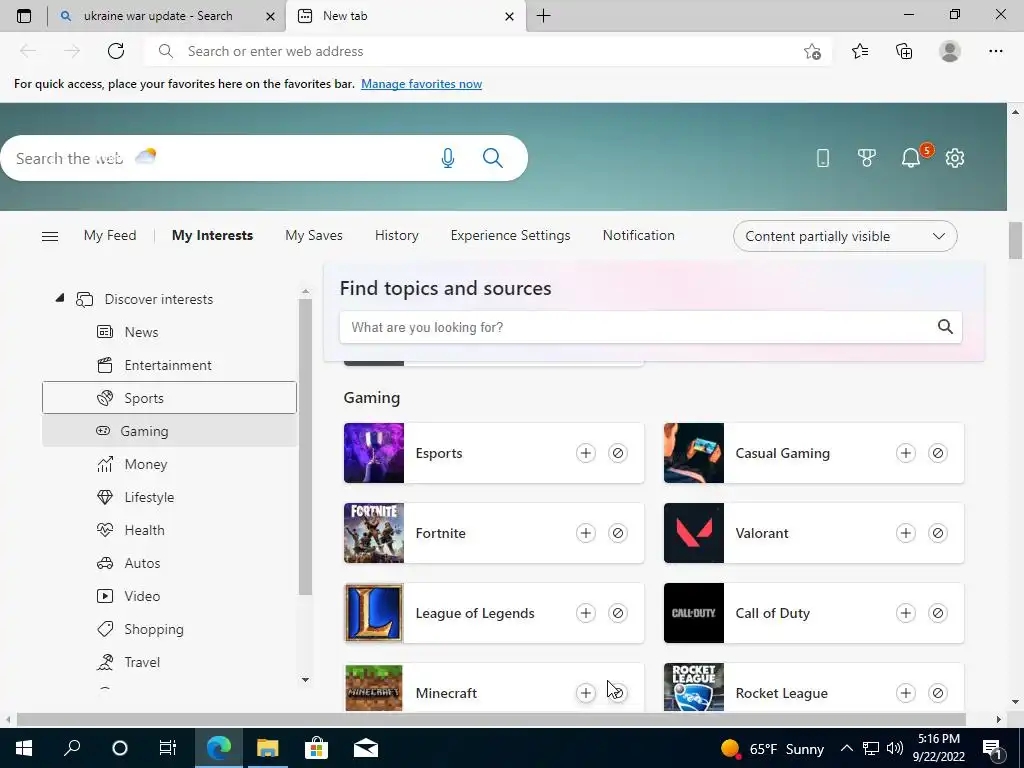Image resolution: width=1024 pixels, height=768 pixels.
Task: Open Windows Start menu
Action: (x=24, y=748)
